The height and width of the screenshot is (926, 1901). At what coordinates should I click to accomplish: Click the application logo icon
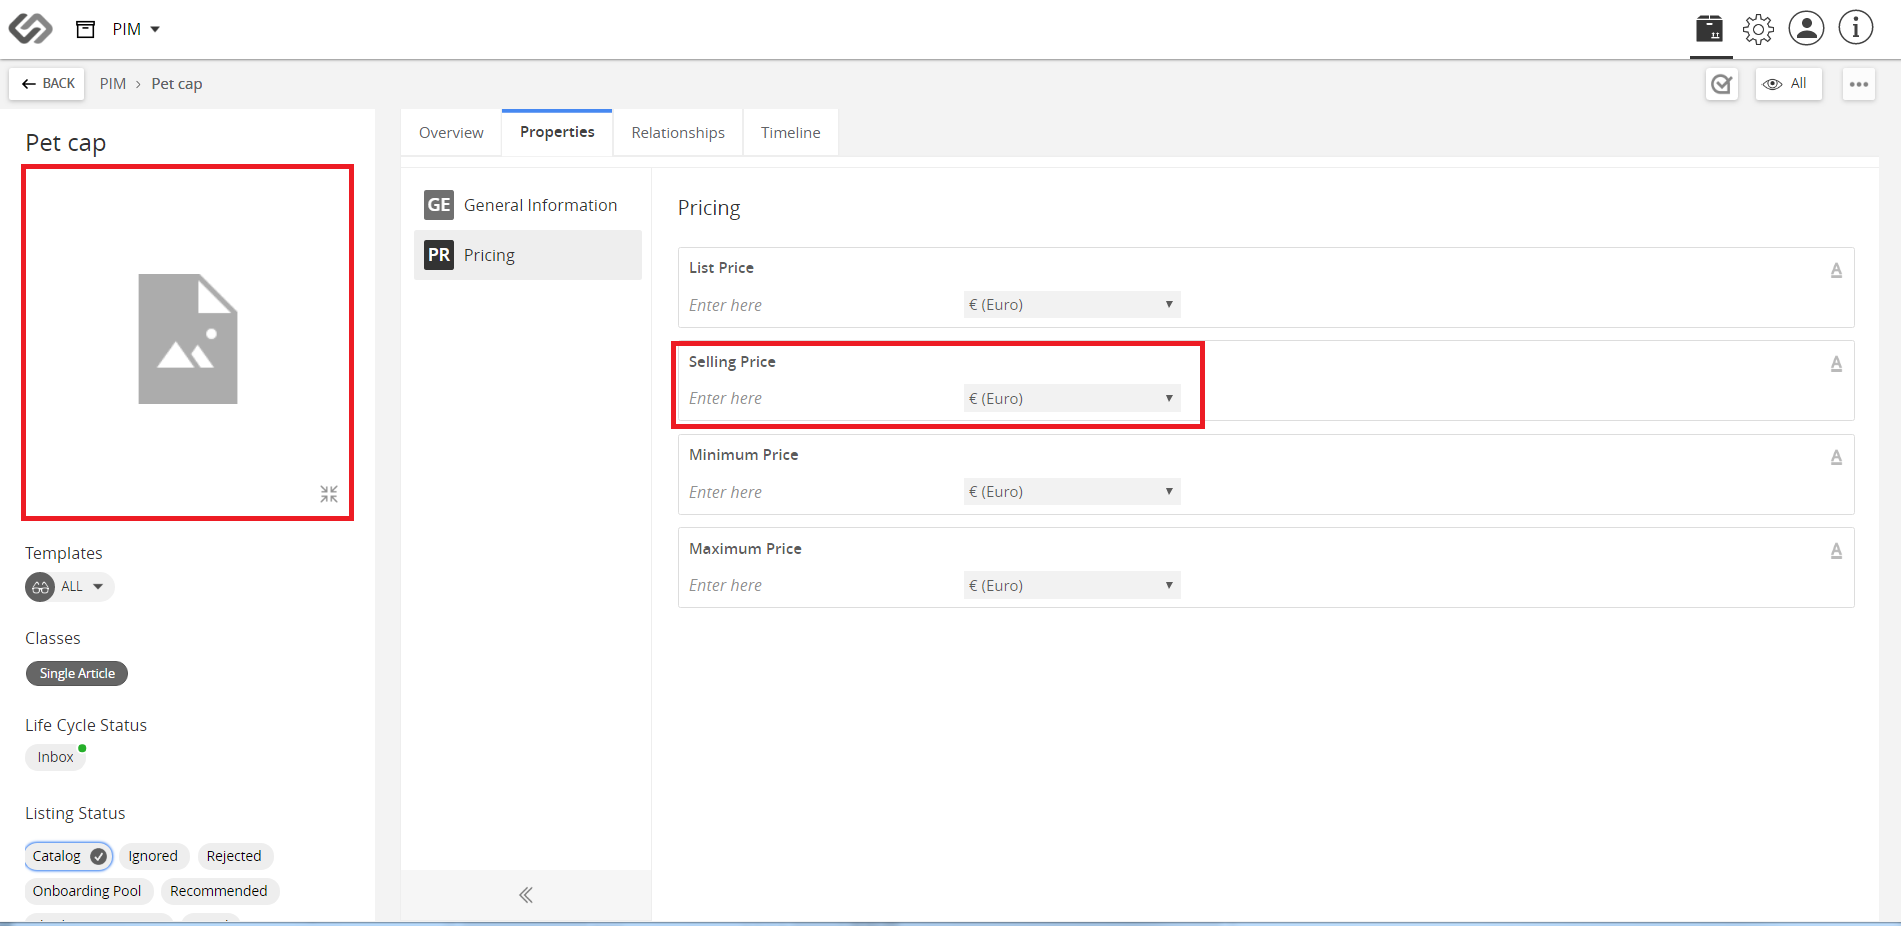click(30, 28)
